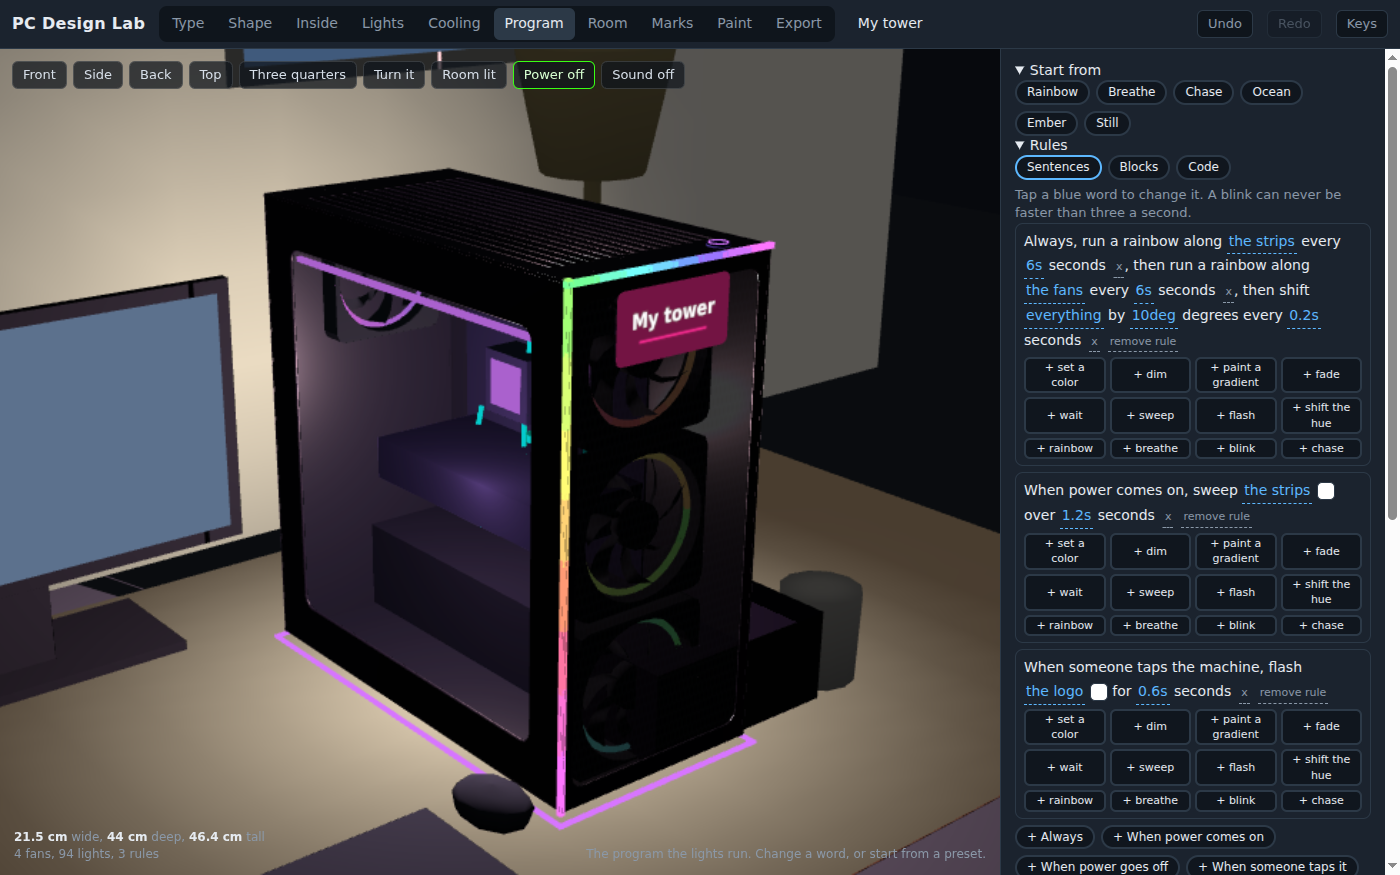Delete the shift step with its x
The height and width of the screenshot is (875, 1400).
tap(1094, 342)
